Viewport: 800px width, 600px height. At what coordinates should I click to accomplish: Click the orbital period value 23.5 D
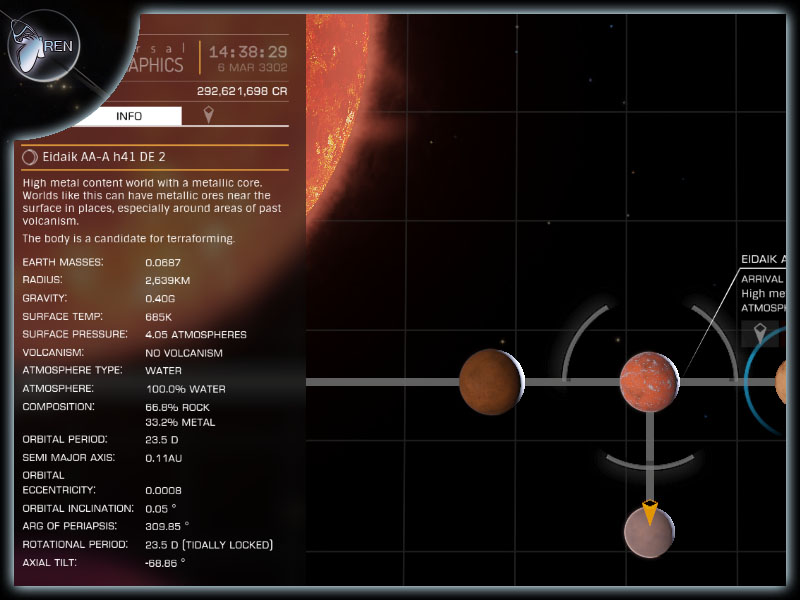pyautogui.click(x=162, y=440)
